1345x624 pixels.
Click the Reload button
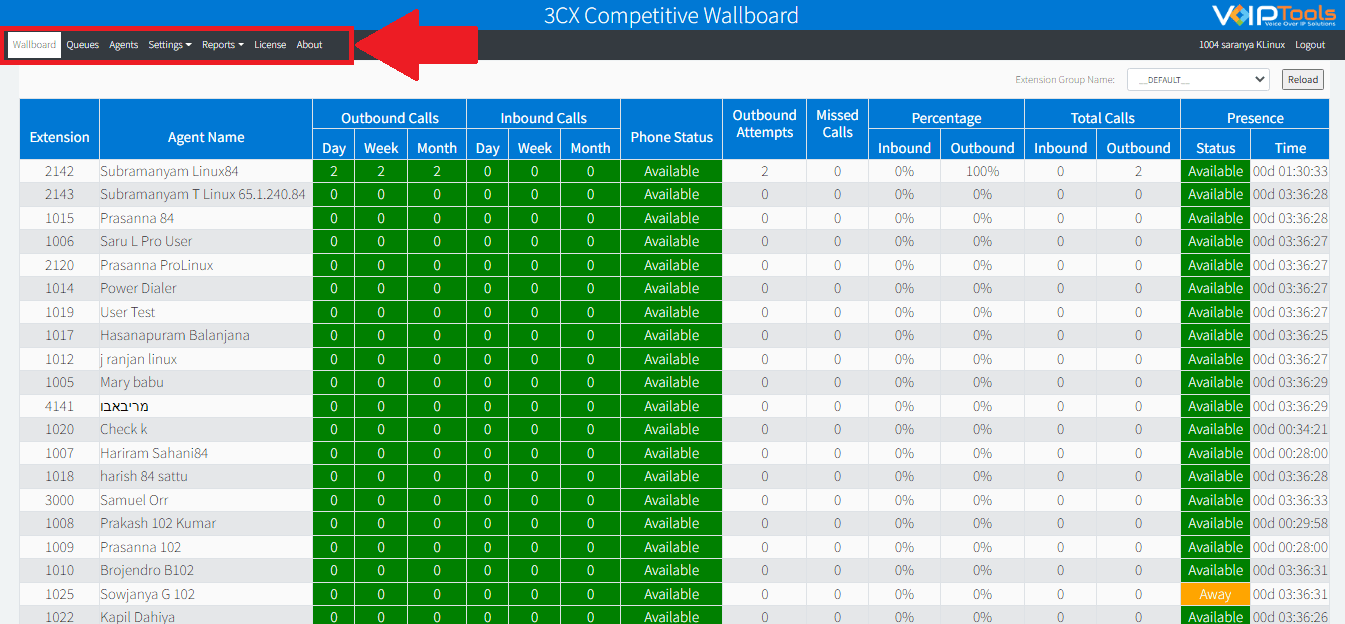(1302, 79)
